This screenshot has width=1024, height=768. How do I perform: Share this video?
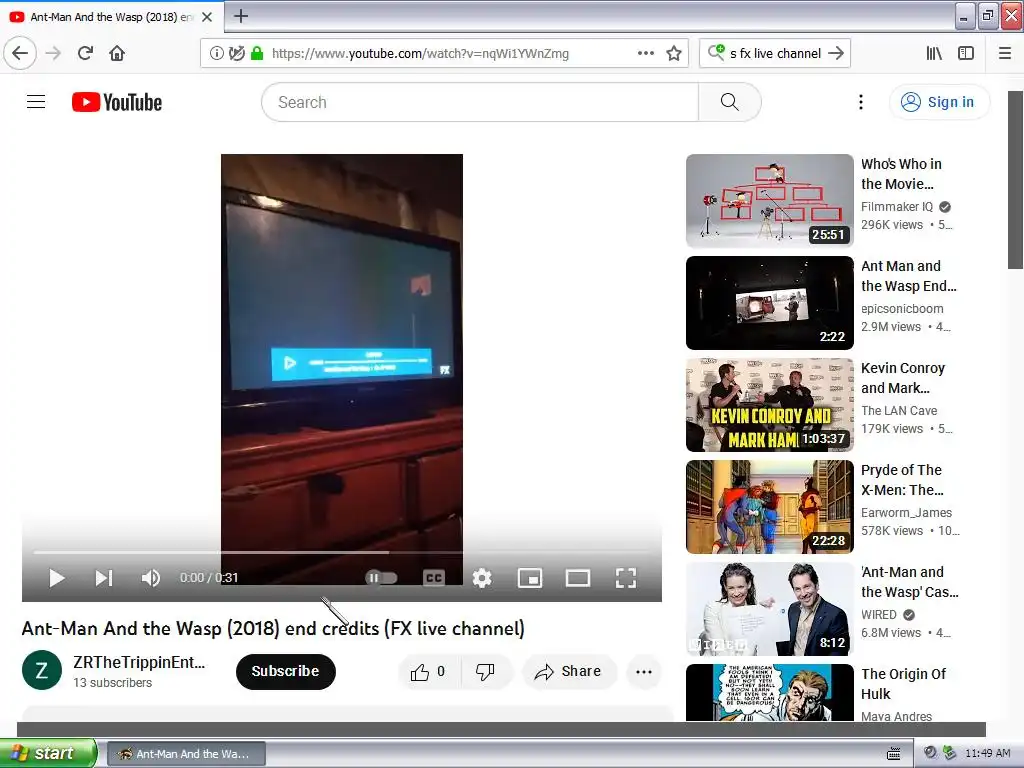pyautogui.click(x=568, y=671)
